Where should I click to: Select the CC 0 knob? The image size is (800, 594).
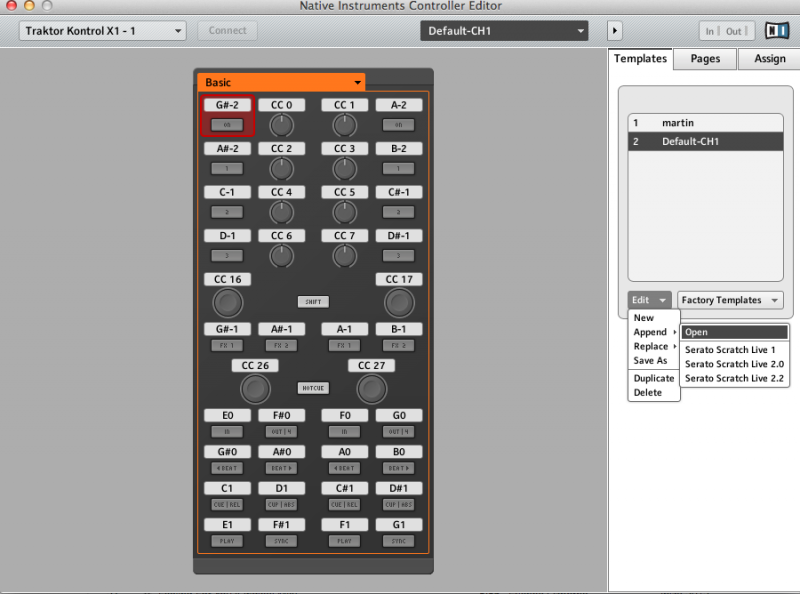tap(282, 125)
